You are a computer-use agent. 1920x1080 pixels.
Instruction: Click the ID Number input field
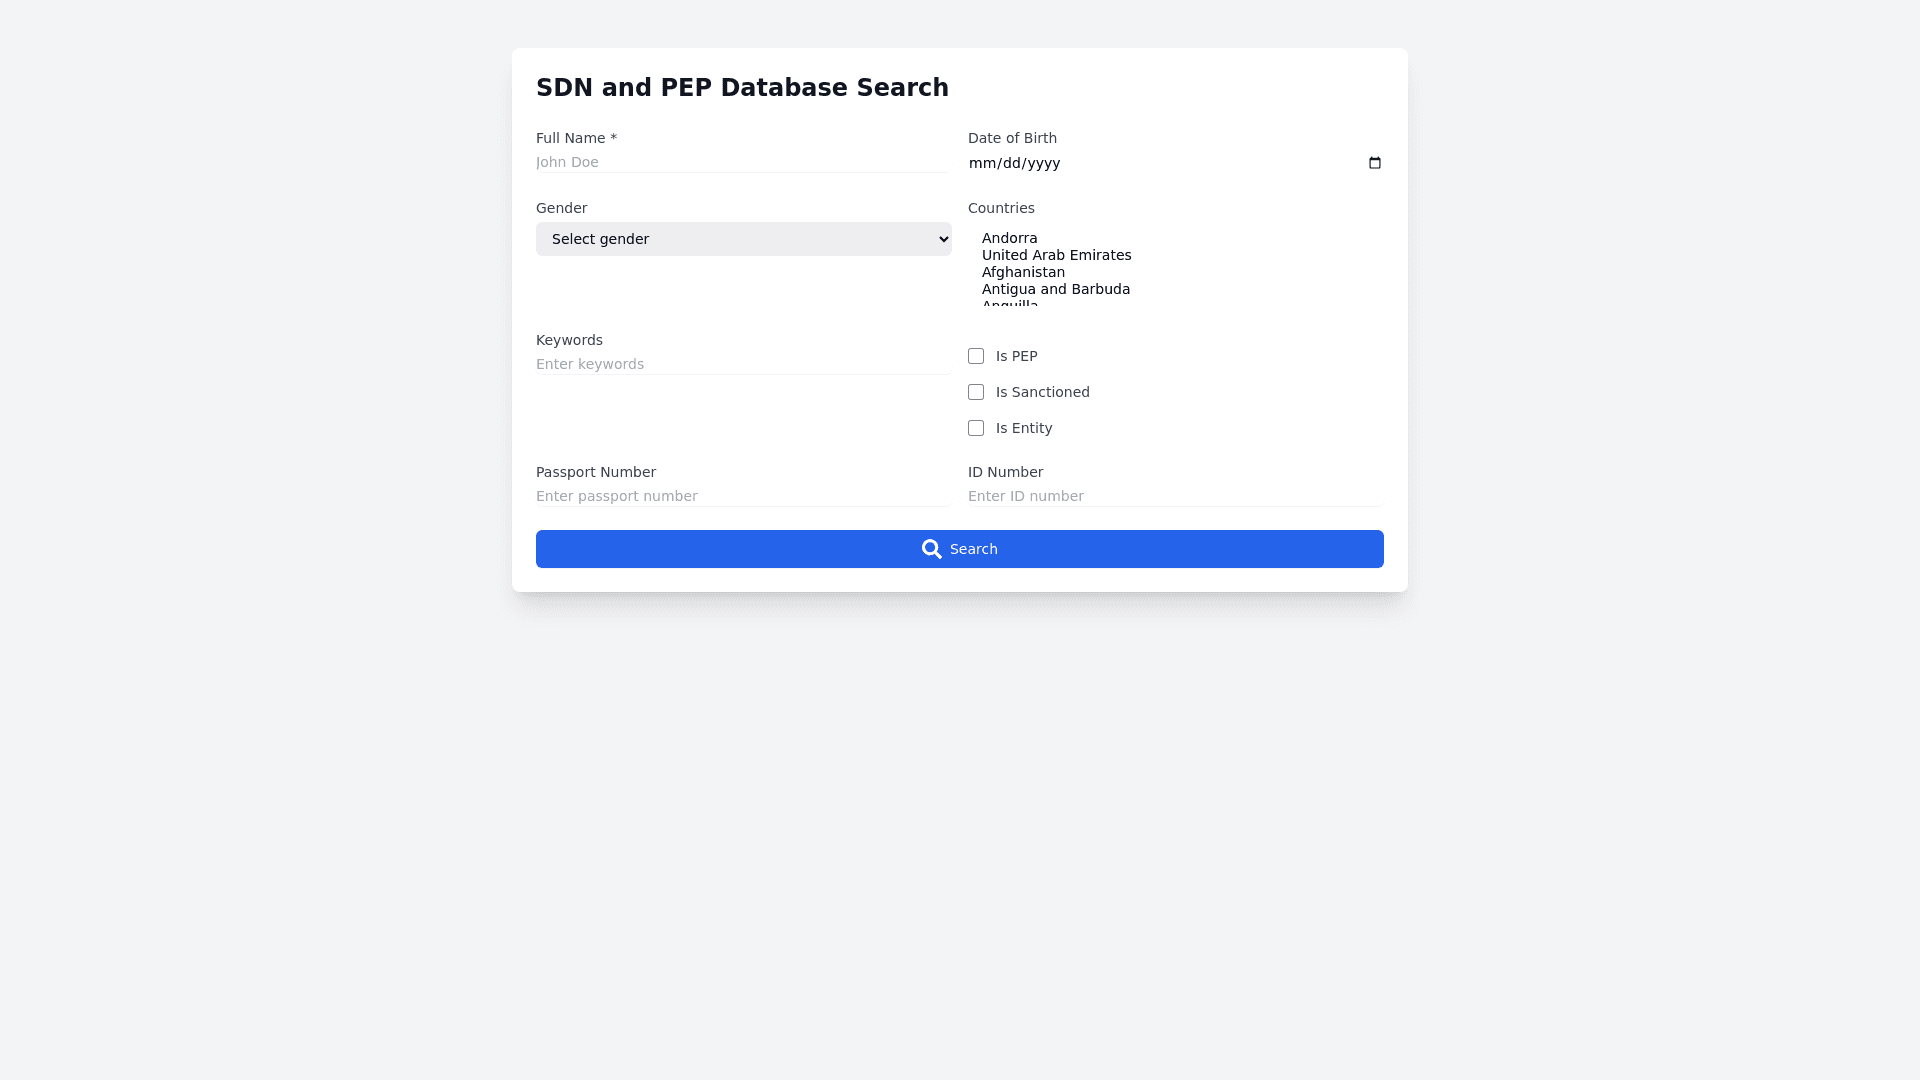click(x=1175, y=496)
